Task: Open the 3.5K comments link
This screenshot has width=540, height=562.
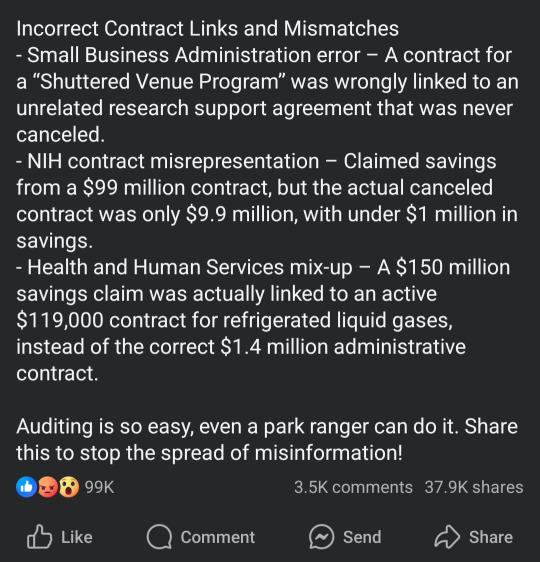Action: tap(353, 487)
